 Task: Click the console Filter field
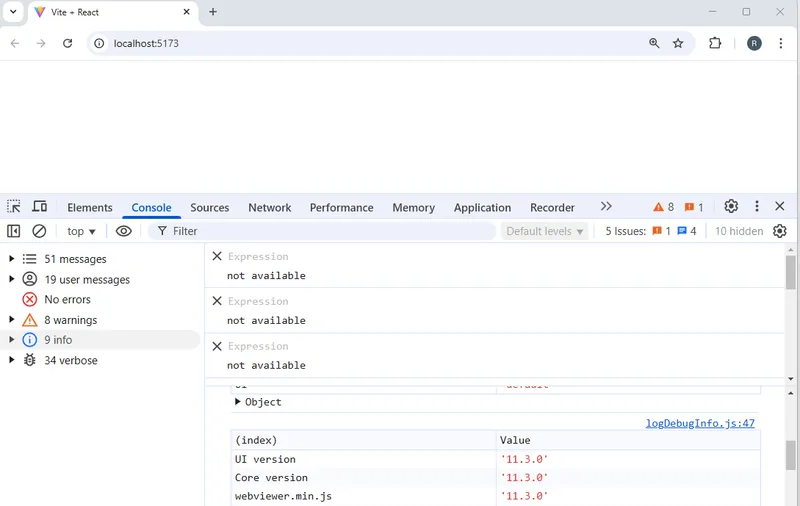[x=321, y=231]
